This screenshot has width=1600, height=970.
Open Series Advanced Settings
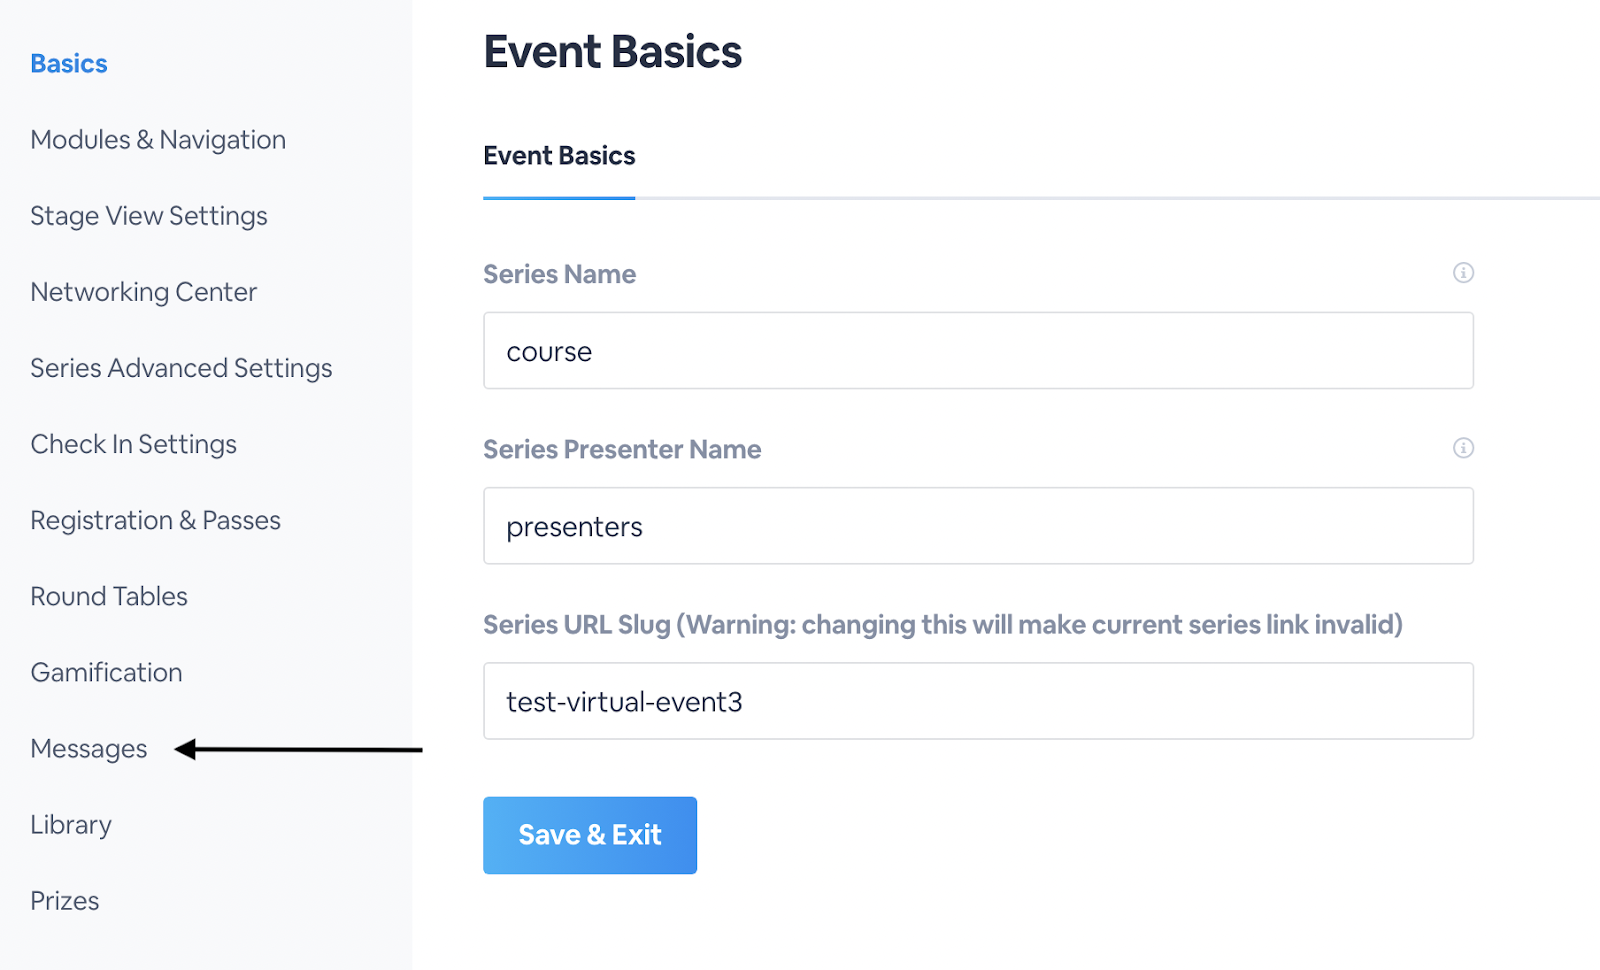(181, 368)
